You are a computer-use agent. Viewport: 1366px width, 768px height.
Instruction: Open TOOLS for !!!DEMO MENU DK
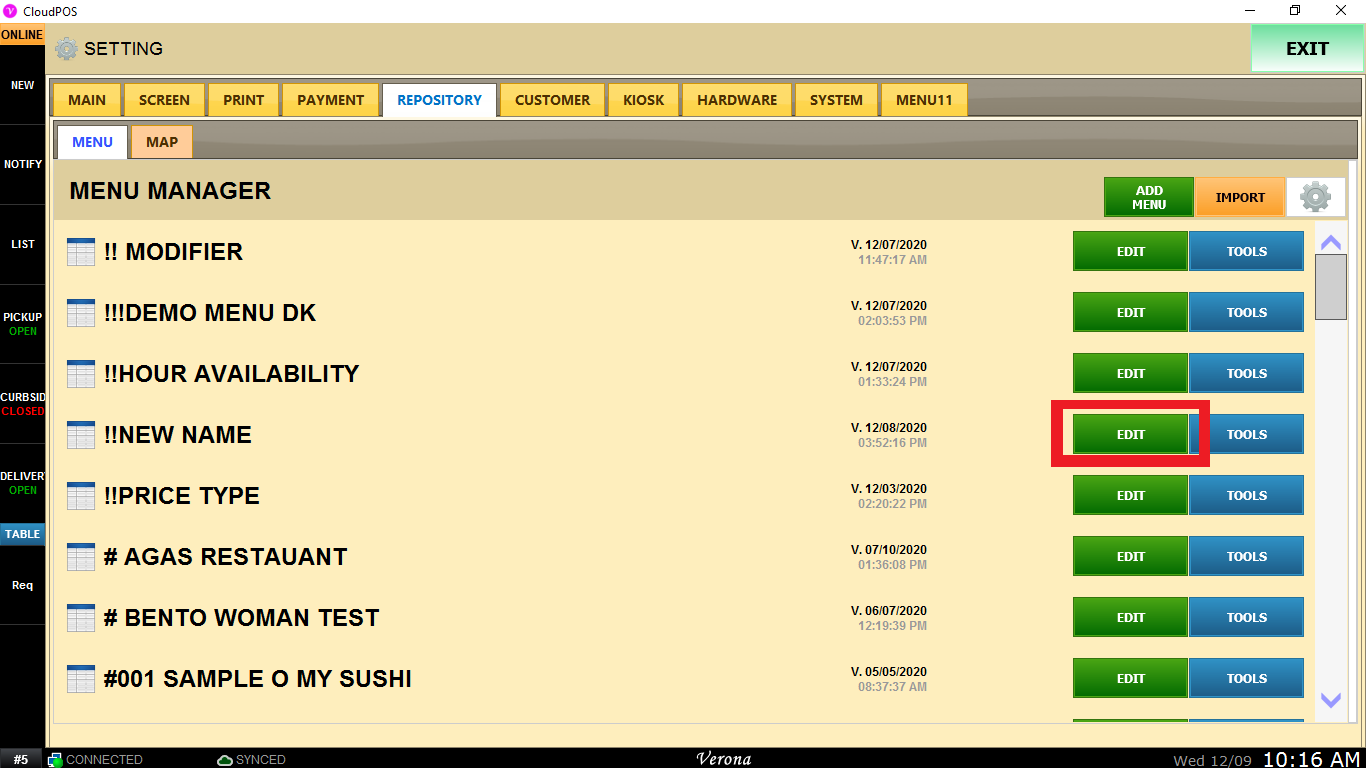pyautogui.click(x=1246, y=312)
